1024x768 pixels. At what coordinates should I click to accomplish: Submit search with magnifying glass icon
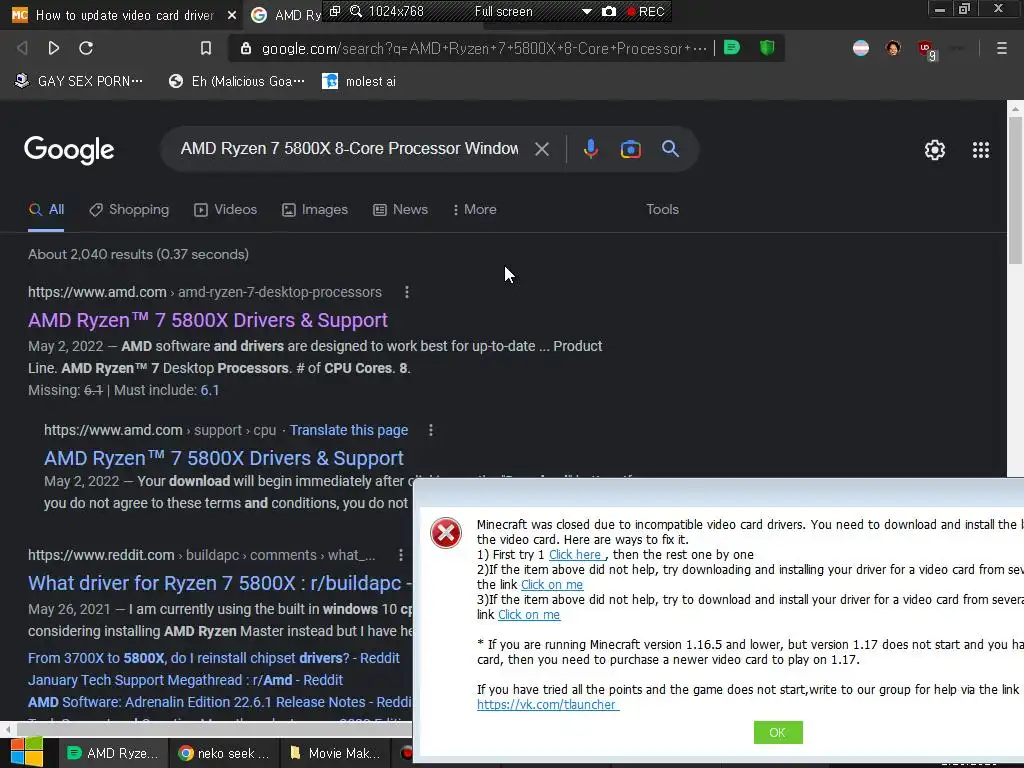(x=670, y=148)
